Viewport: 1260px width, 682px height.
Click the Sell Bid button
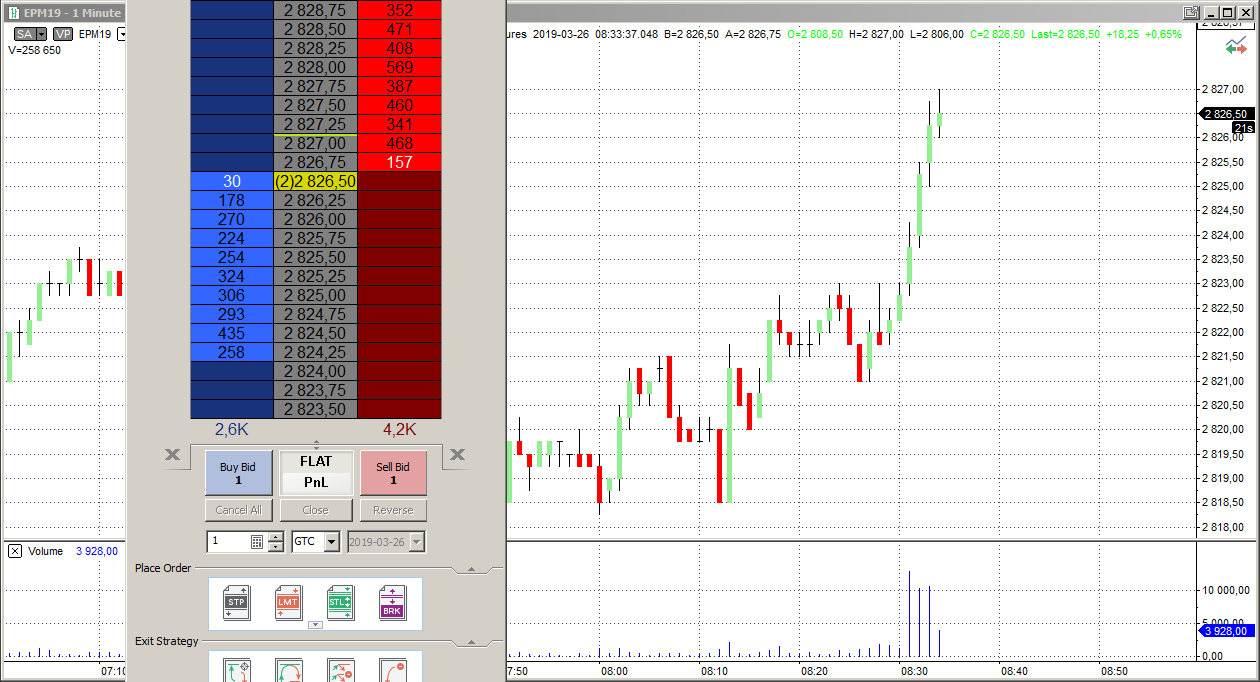pyautogui.click(x=393, y=473)
